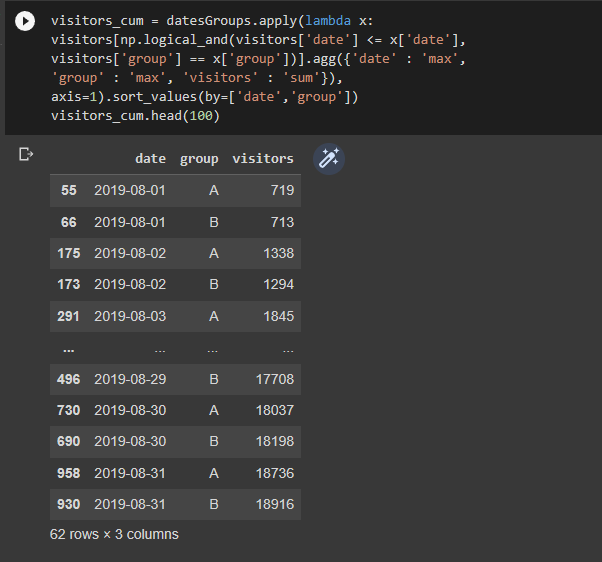Open the output actions icon beside the table
Viewport: 602px width, 562px height.
[x=26, y=154]
